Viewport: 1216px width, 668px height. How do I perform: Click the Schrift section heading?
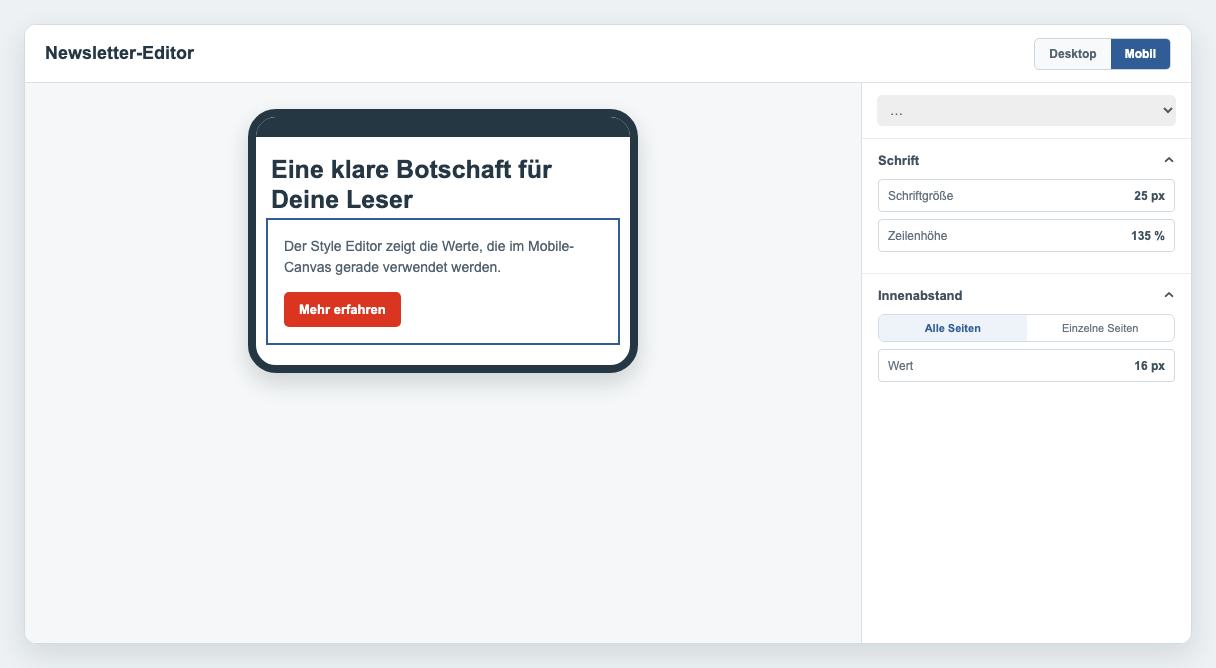[x=898, y=160]
